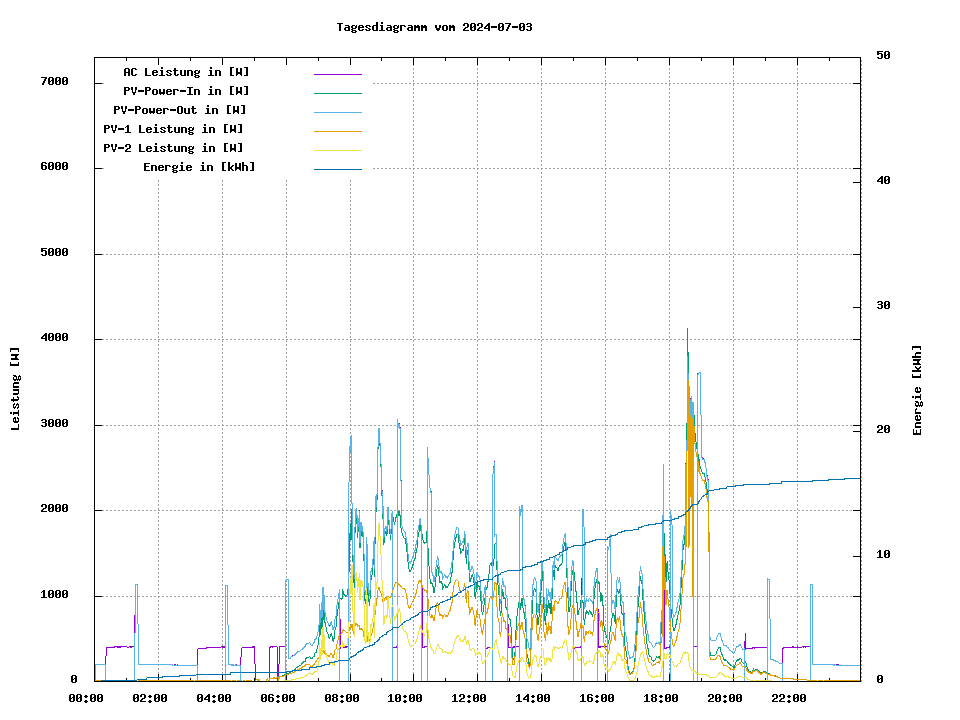Select the PV-2 Leistung legend label

tap(173, 148)
